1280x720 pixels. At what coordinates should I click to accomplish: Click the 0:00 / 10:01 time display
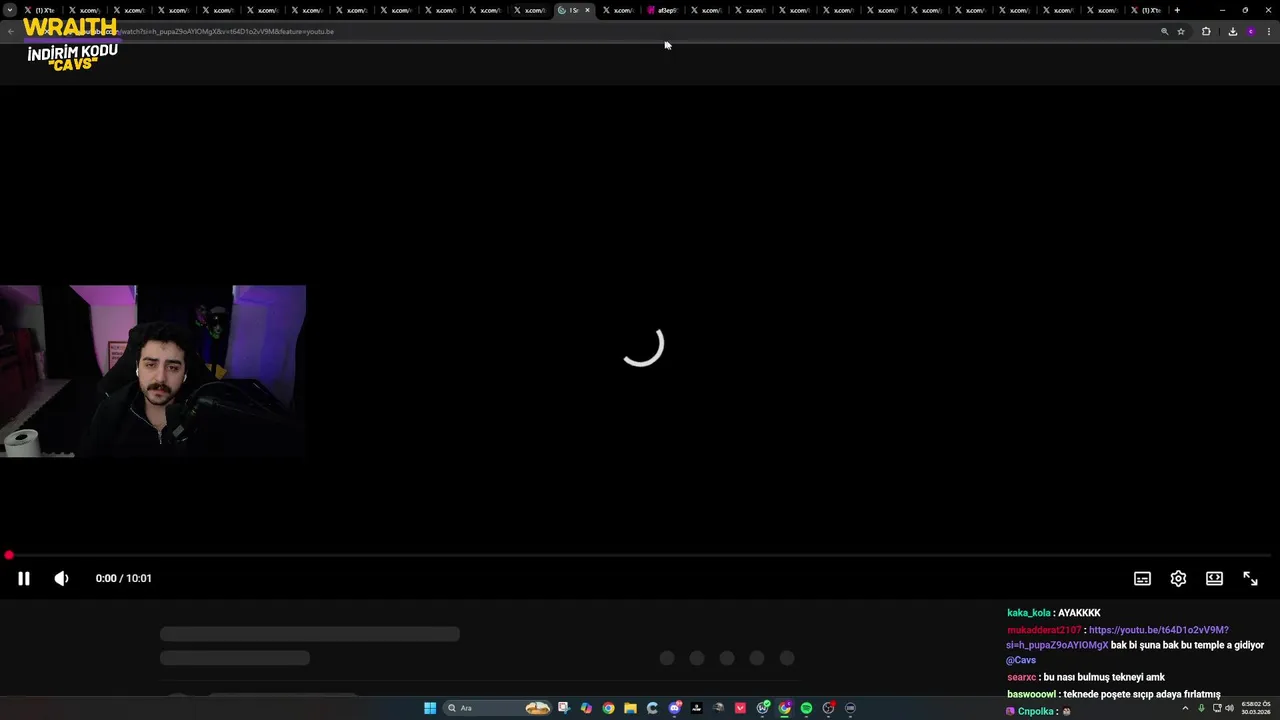coord(123,578)
